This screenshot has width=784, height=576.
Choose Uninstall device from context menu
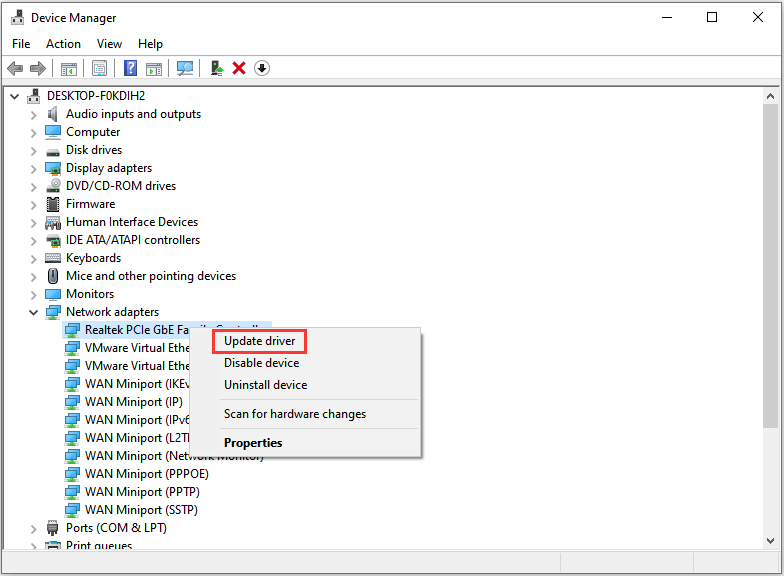click(x=266, y=385)
